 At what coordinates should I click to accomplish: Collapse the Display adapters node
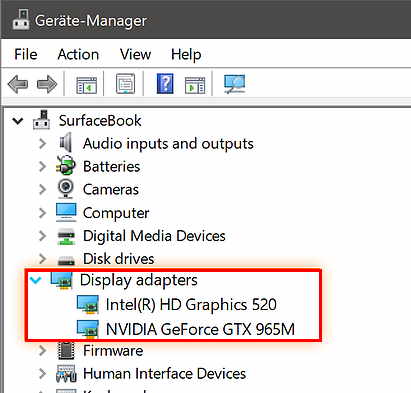tap(35, 280)
